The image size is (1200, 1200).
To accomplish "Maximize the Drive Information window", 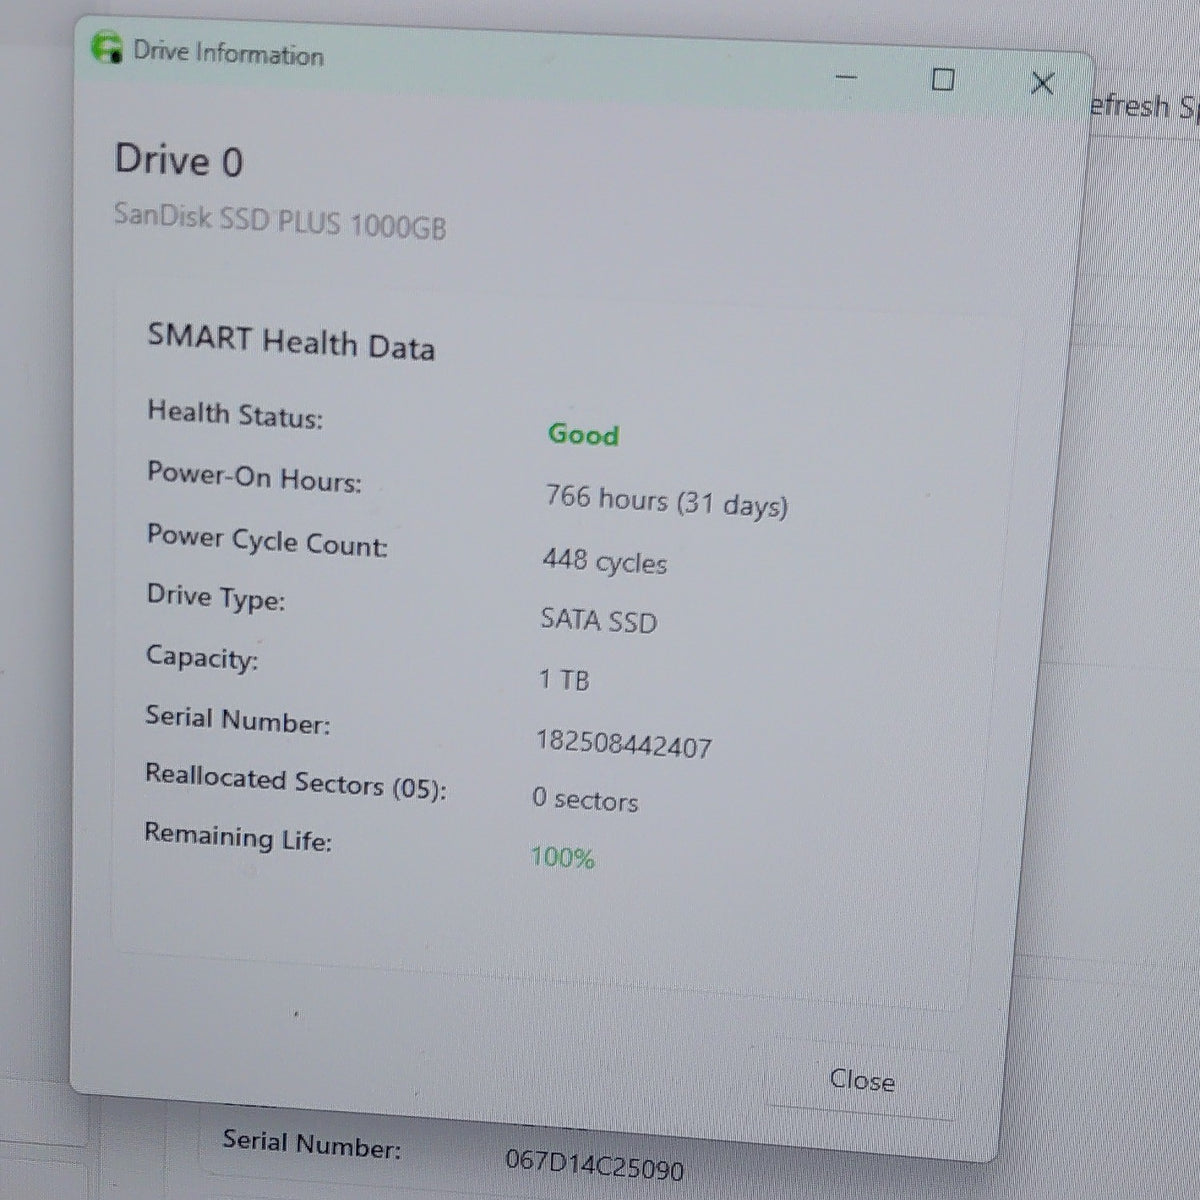I will (942, 79).
